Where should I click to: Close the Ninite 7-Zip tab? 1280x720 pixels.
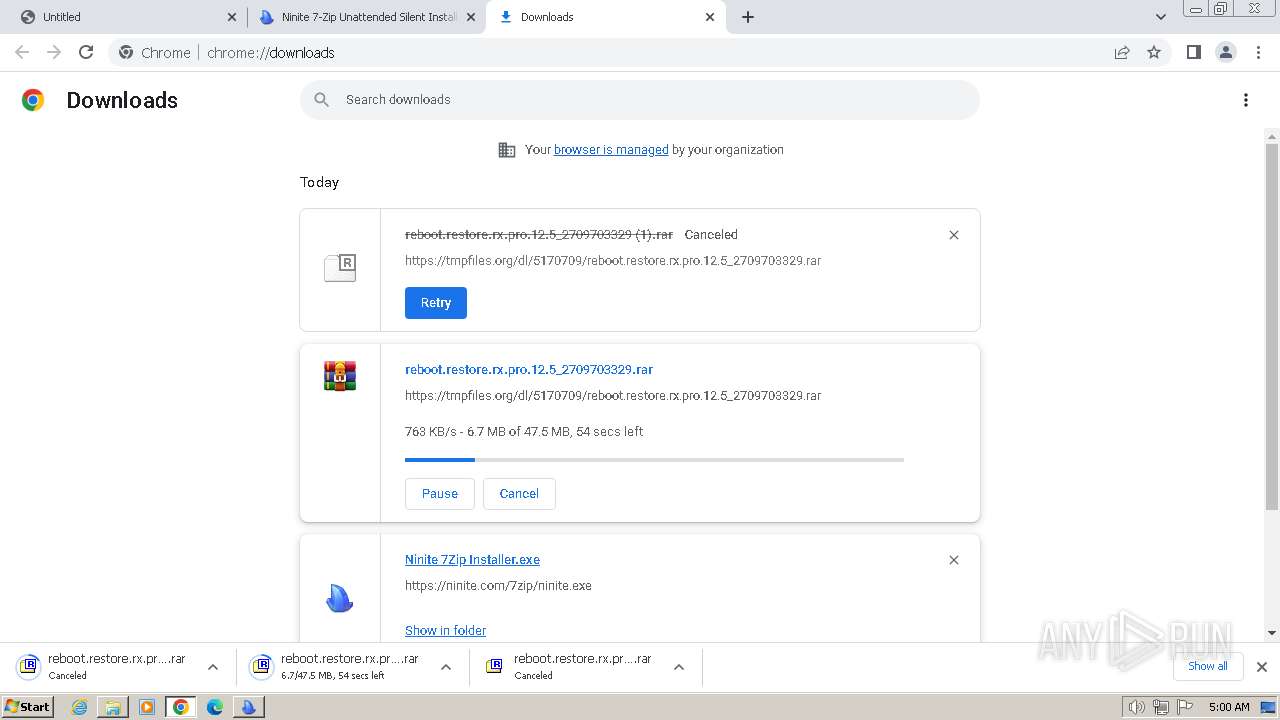tap(471, 17)
